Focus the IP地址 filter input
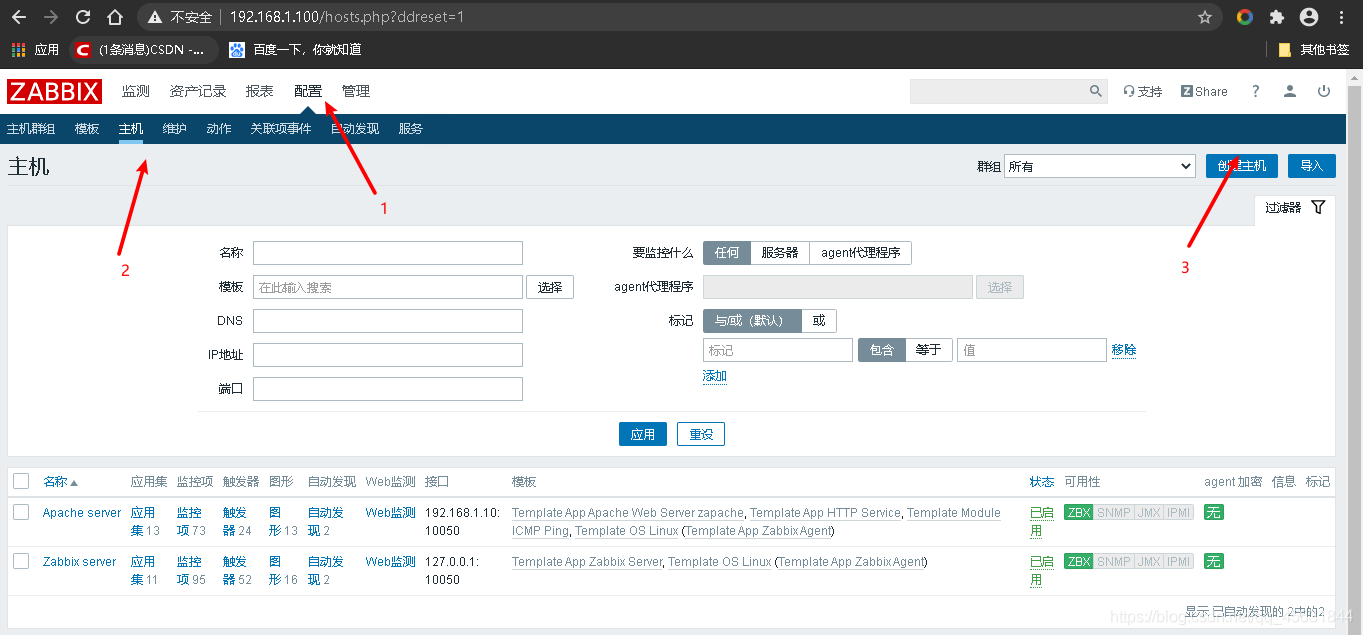1363x635 pixels. pos(388,354)
